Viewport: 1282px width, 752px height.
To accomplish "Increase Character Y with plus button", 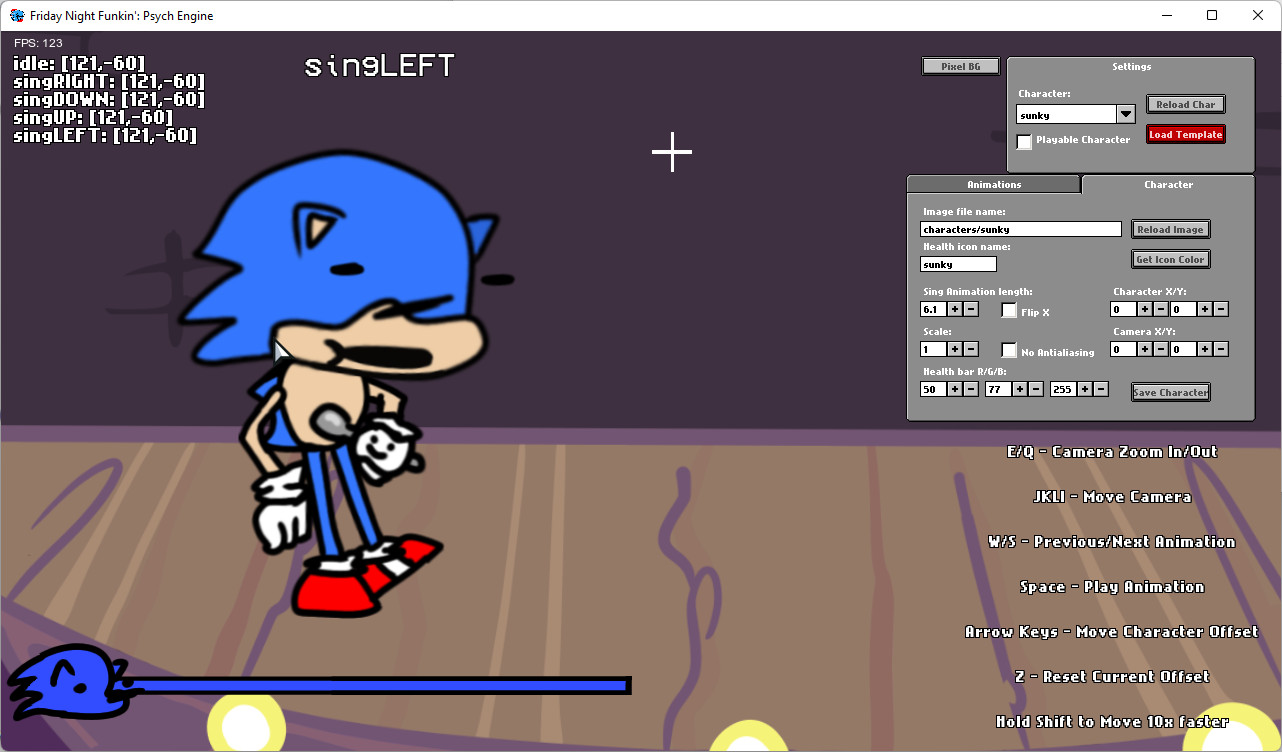I will click(x=1205, y=310).
